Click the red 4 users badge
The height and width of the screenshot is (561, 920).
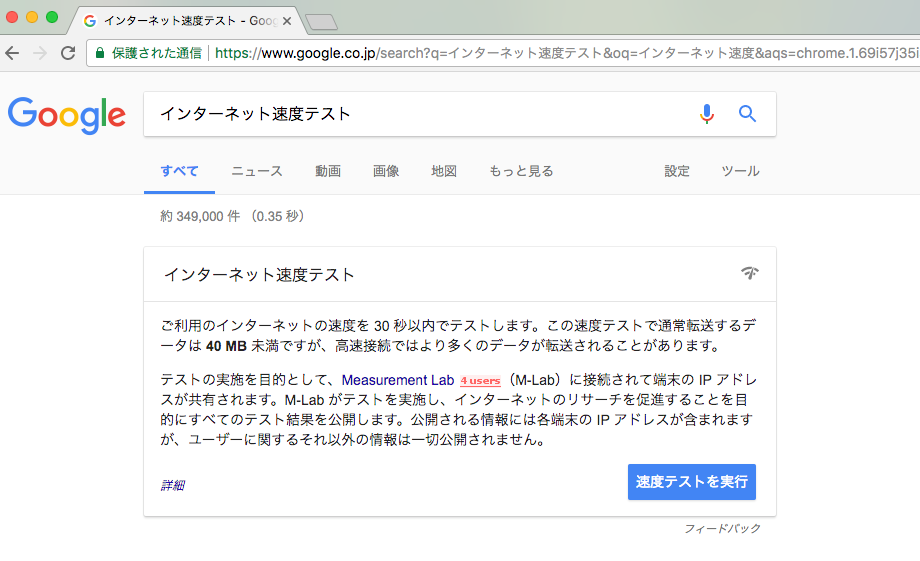(x=481, y=381)
